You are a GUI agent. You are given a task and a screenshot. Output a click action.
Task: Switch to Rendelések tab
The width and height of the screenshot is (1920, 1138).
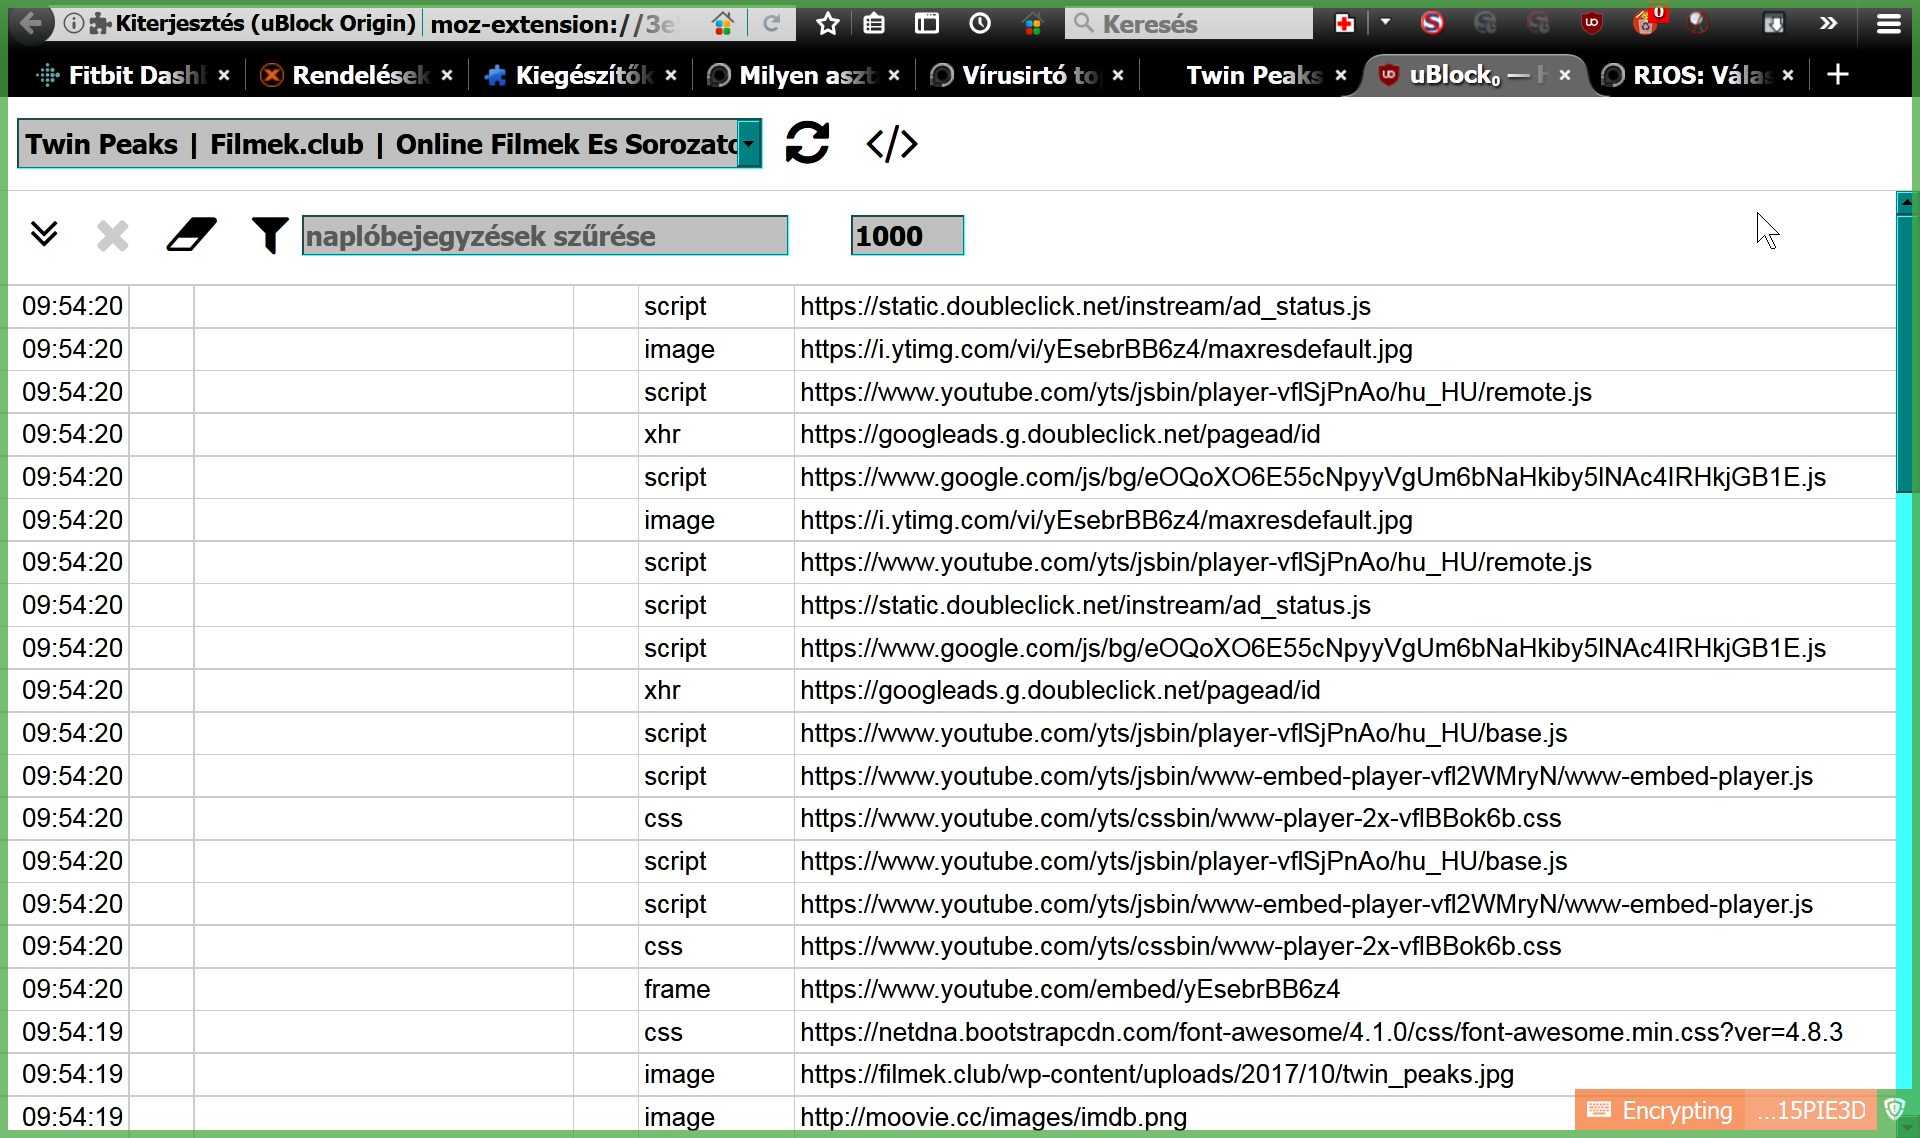click(x=344, y=74)
